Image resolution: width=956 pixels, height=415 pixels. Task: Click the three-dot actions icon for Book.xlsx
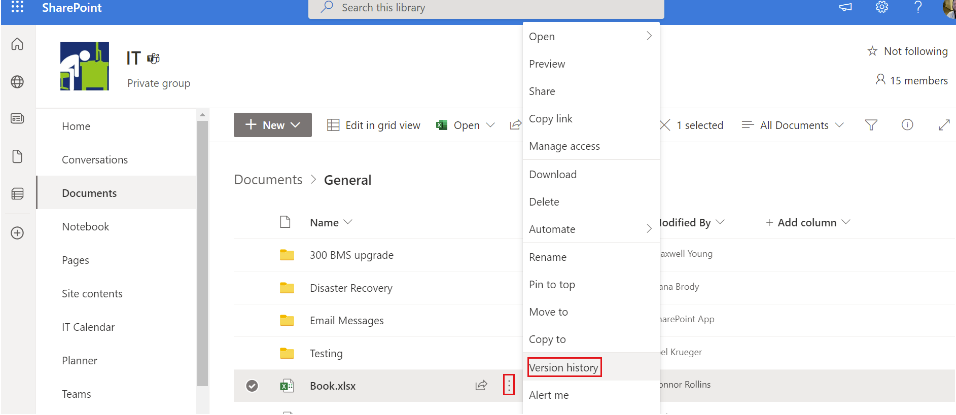pyautogui.click(x=509, y=385)
